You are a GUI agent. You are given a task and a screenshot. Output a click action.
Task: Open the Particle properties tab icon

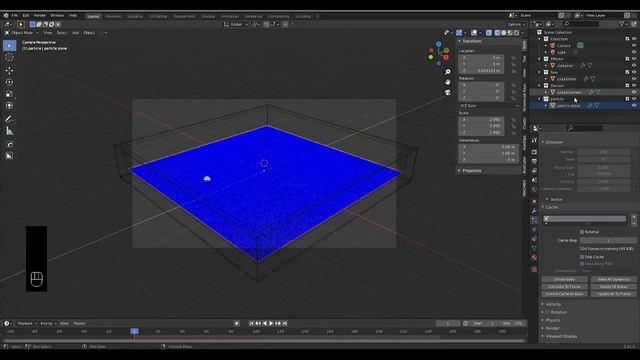[x=534, y=220]
